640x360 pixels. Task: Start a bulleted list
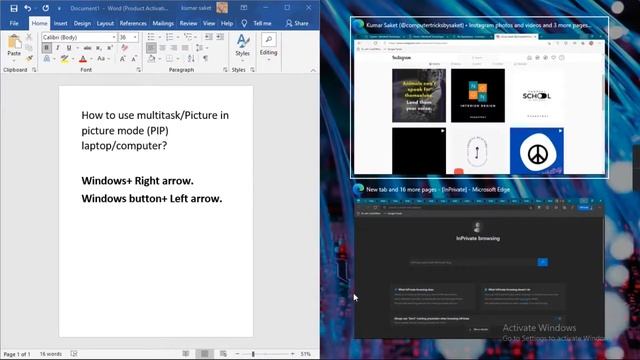click(151, 37)
